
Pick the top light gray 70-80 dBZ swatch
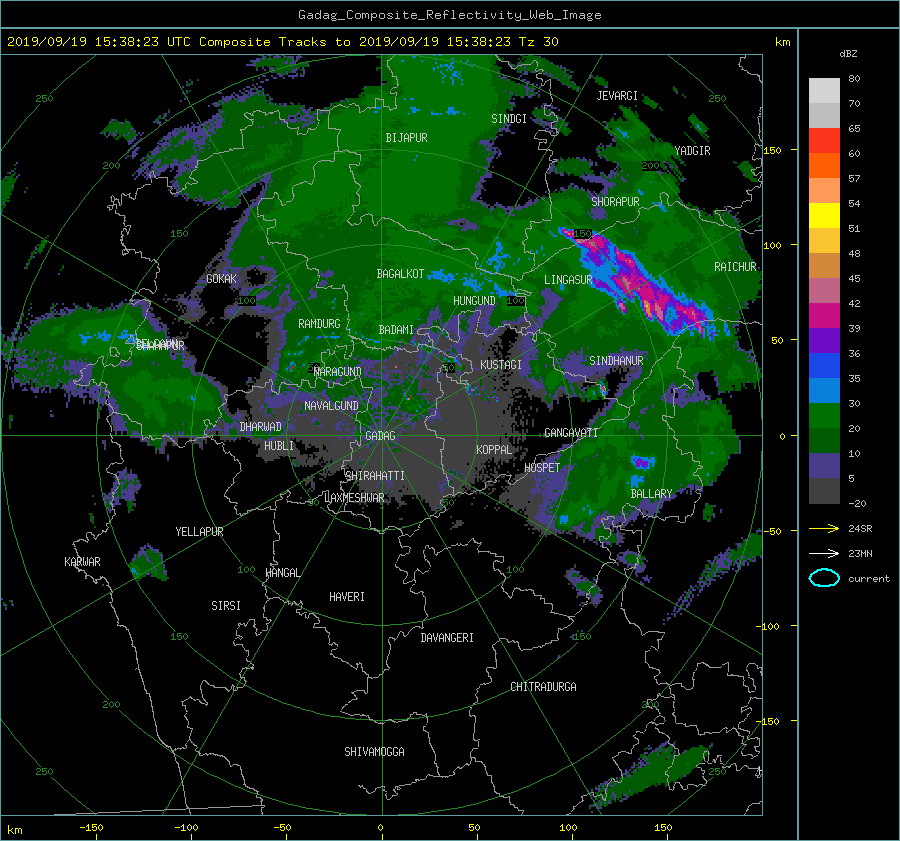tap(824, 91)
